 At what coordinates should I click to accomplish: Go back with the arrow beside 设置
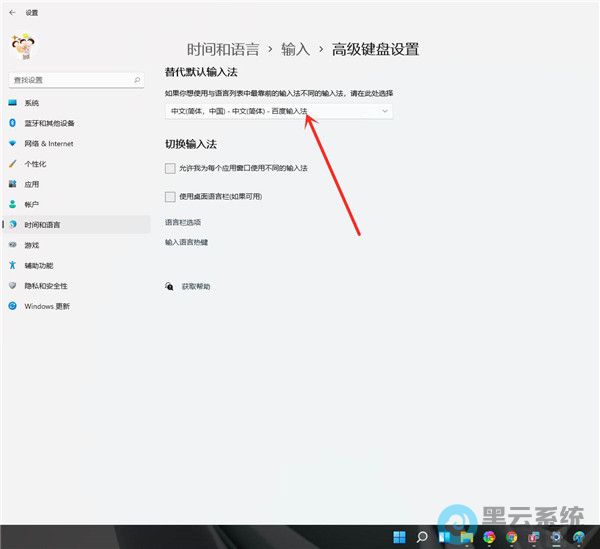[x=12, y=13]
